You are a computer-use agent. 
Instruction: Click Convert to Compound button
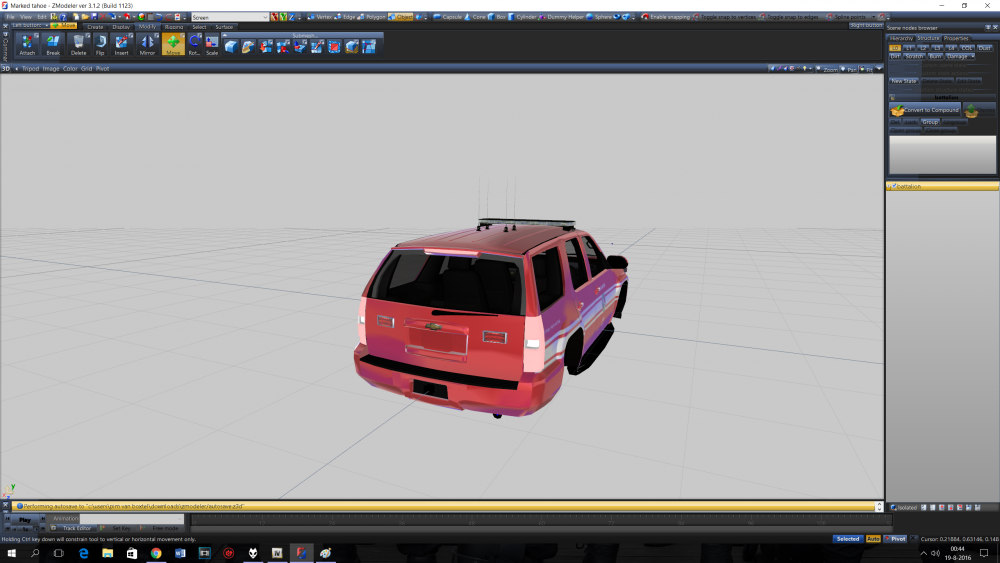[x=925, y=110]
